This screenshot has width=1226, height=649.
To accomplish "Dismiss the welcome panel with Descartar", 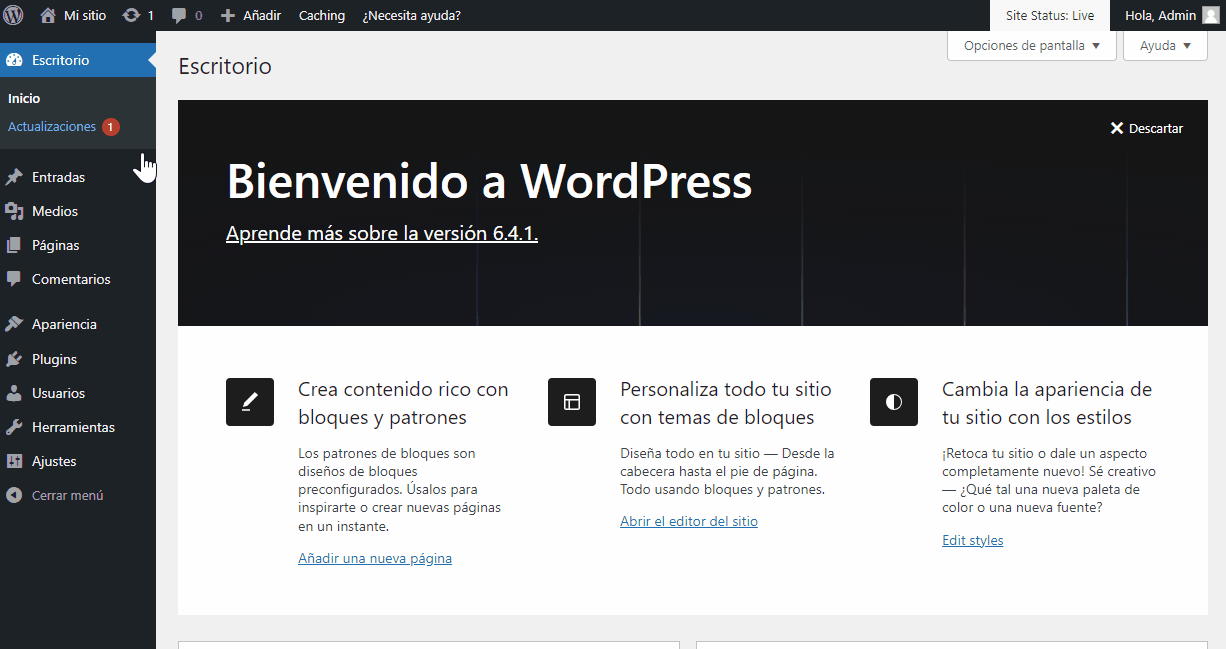I will [1146, 128].
